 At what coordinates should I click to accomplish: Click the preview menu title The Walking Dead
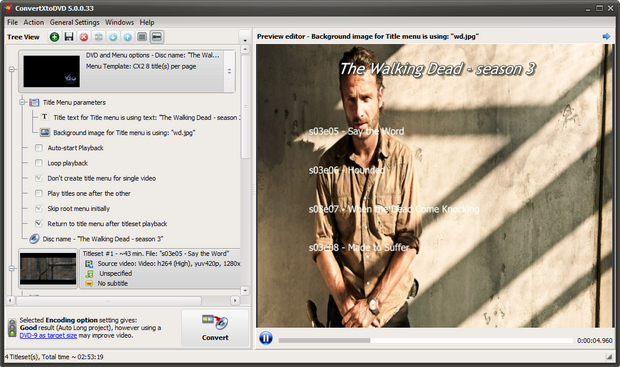(x=437, y=69)
